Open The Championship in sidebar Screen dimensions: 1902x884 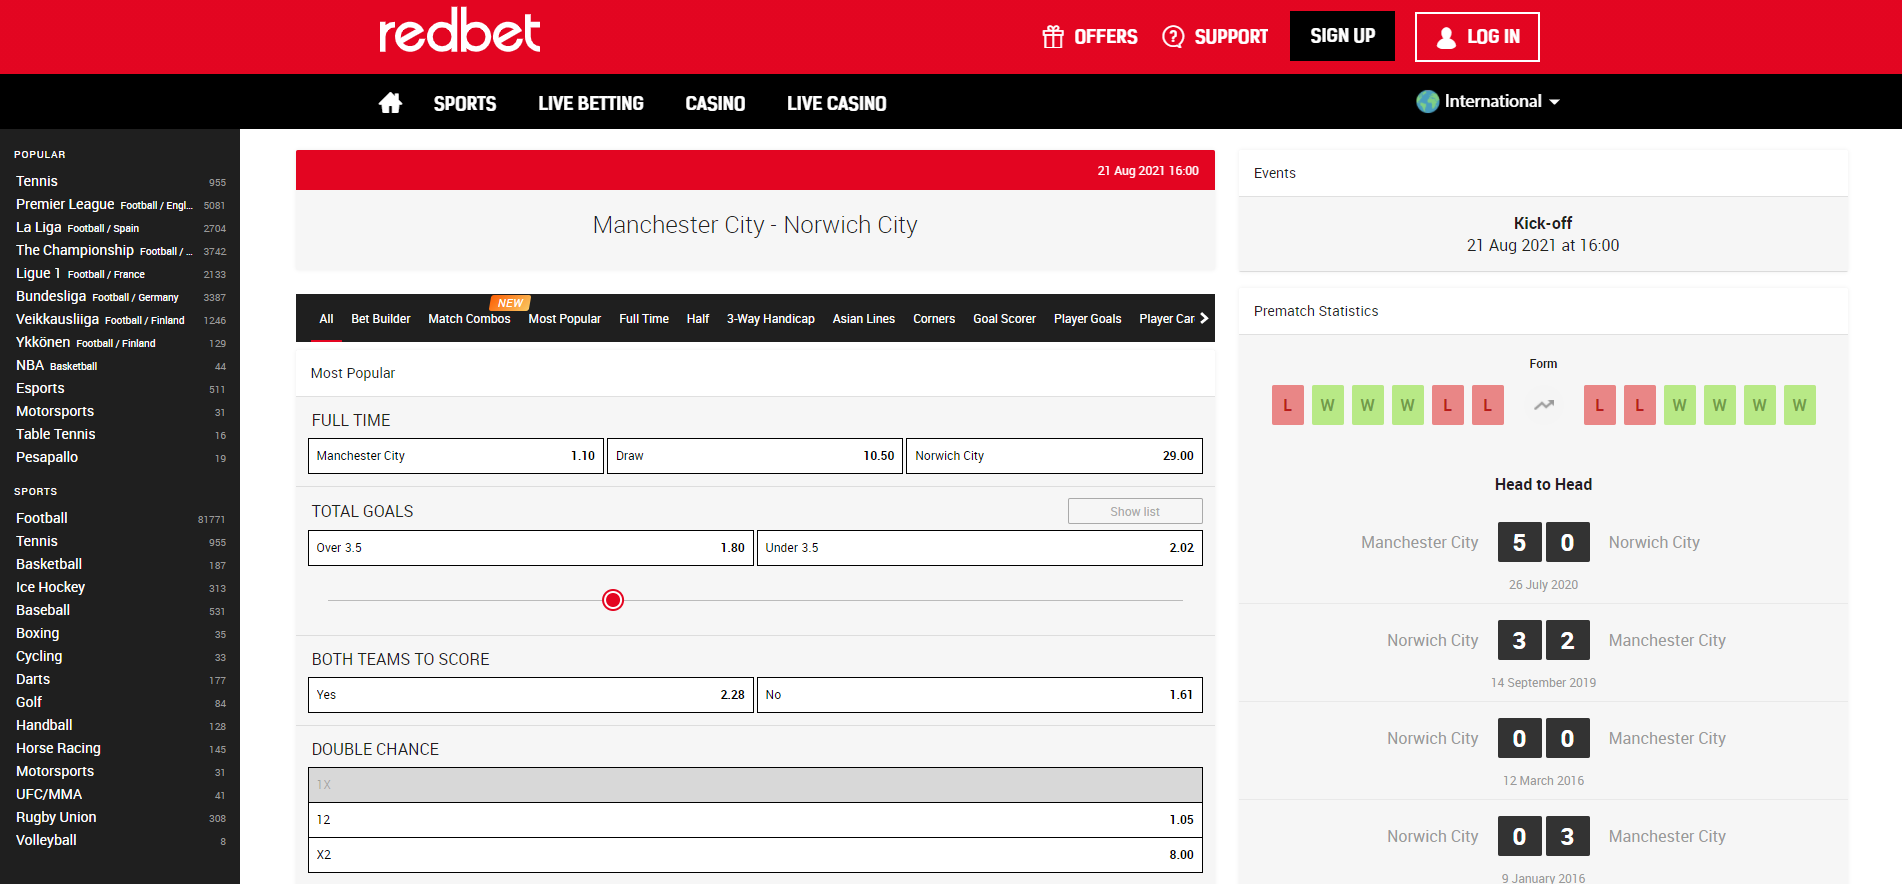coord(120,250)
